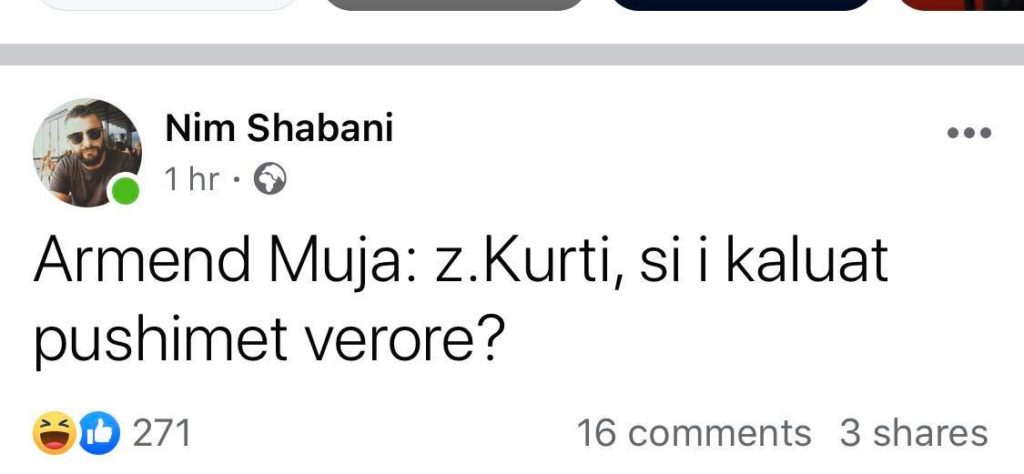Open the gray story card at the top

coord(454,5)
